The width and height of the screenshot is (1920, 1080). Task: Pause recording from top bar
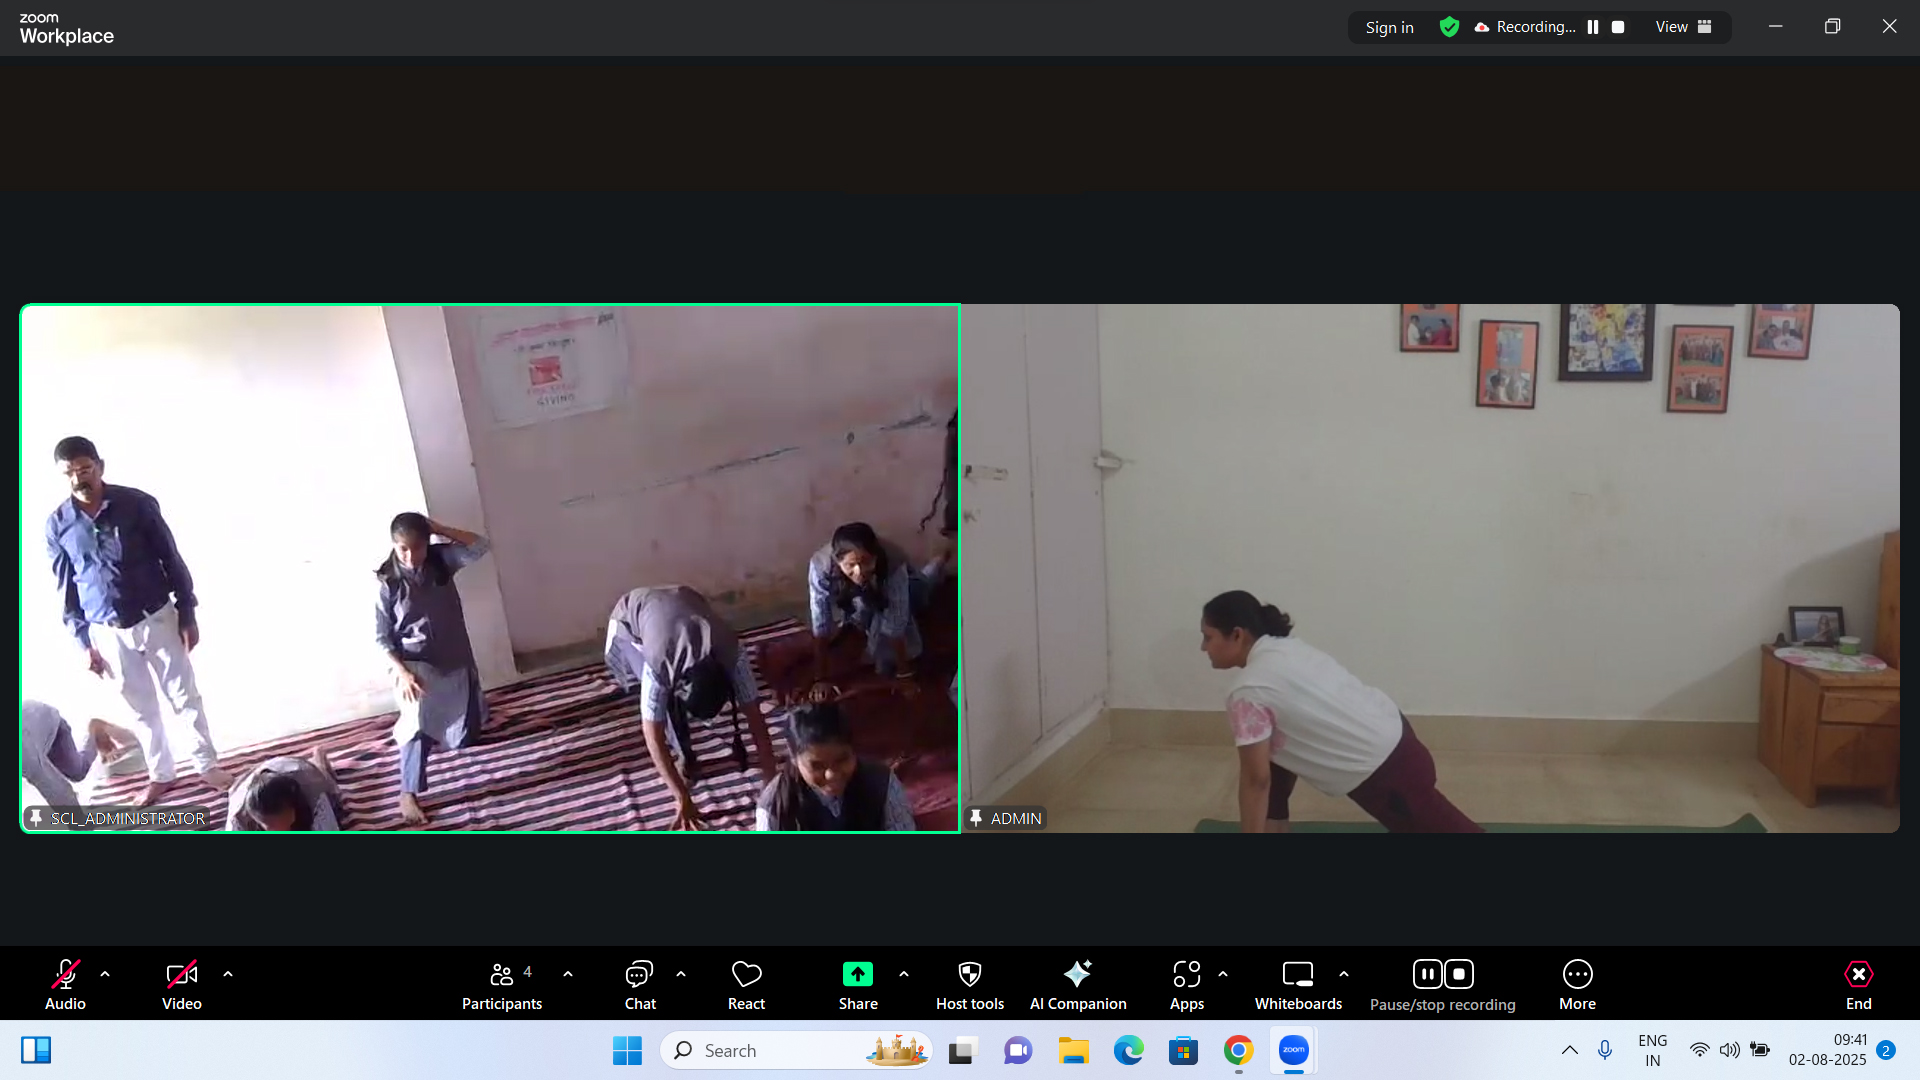click(1593, 27)
